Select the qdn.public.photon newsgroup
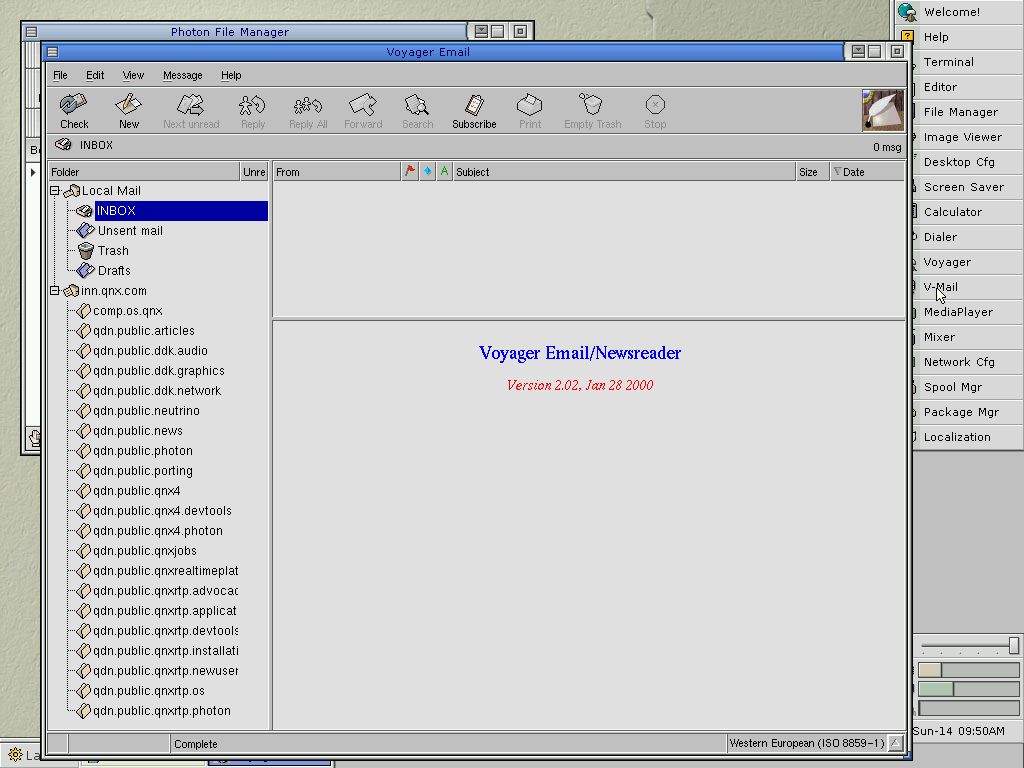Screen dimensions: 1024x768 coord(142,451)
